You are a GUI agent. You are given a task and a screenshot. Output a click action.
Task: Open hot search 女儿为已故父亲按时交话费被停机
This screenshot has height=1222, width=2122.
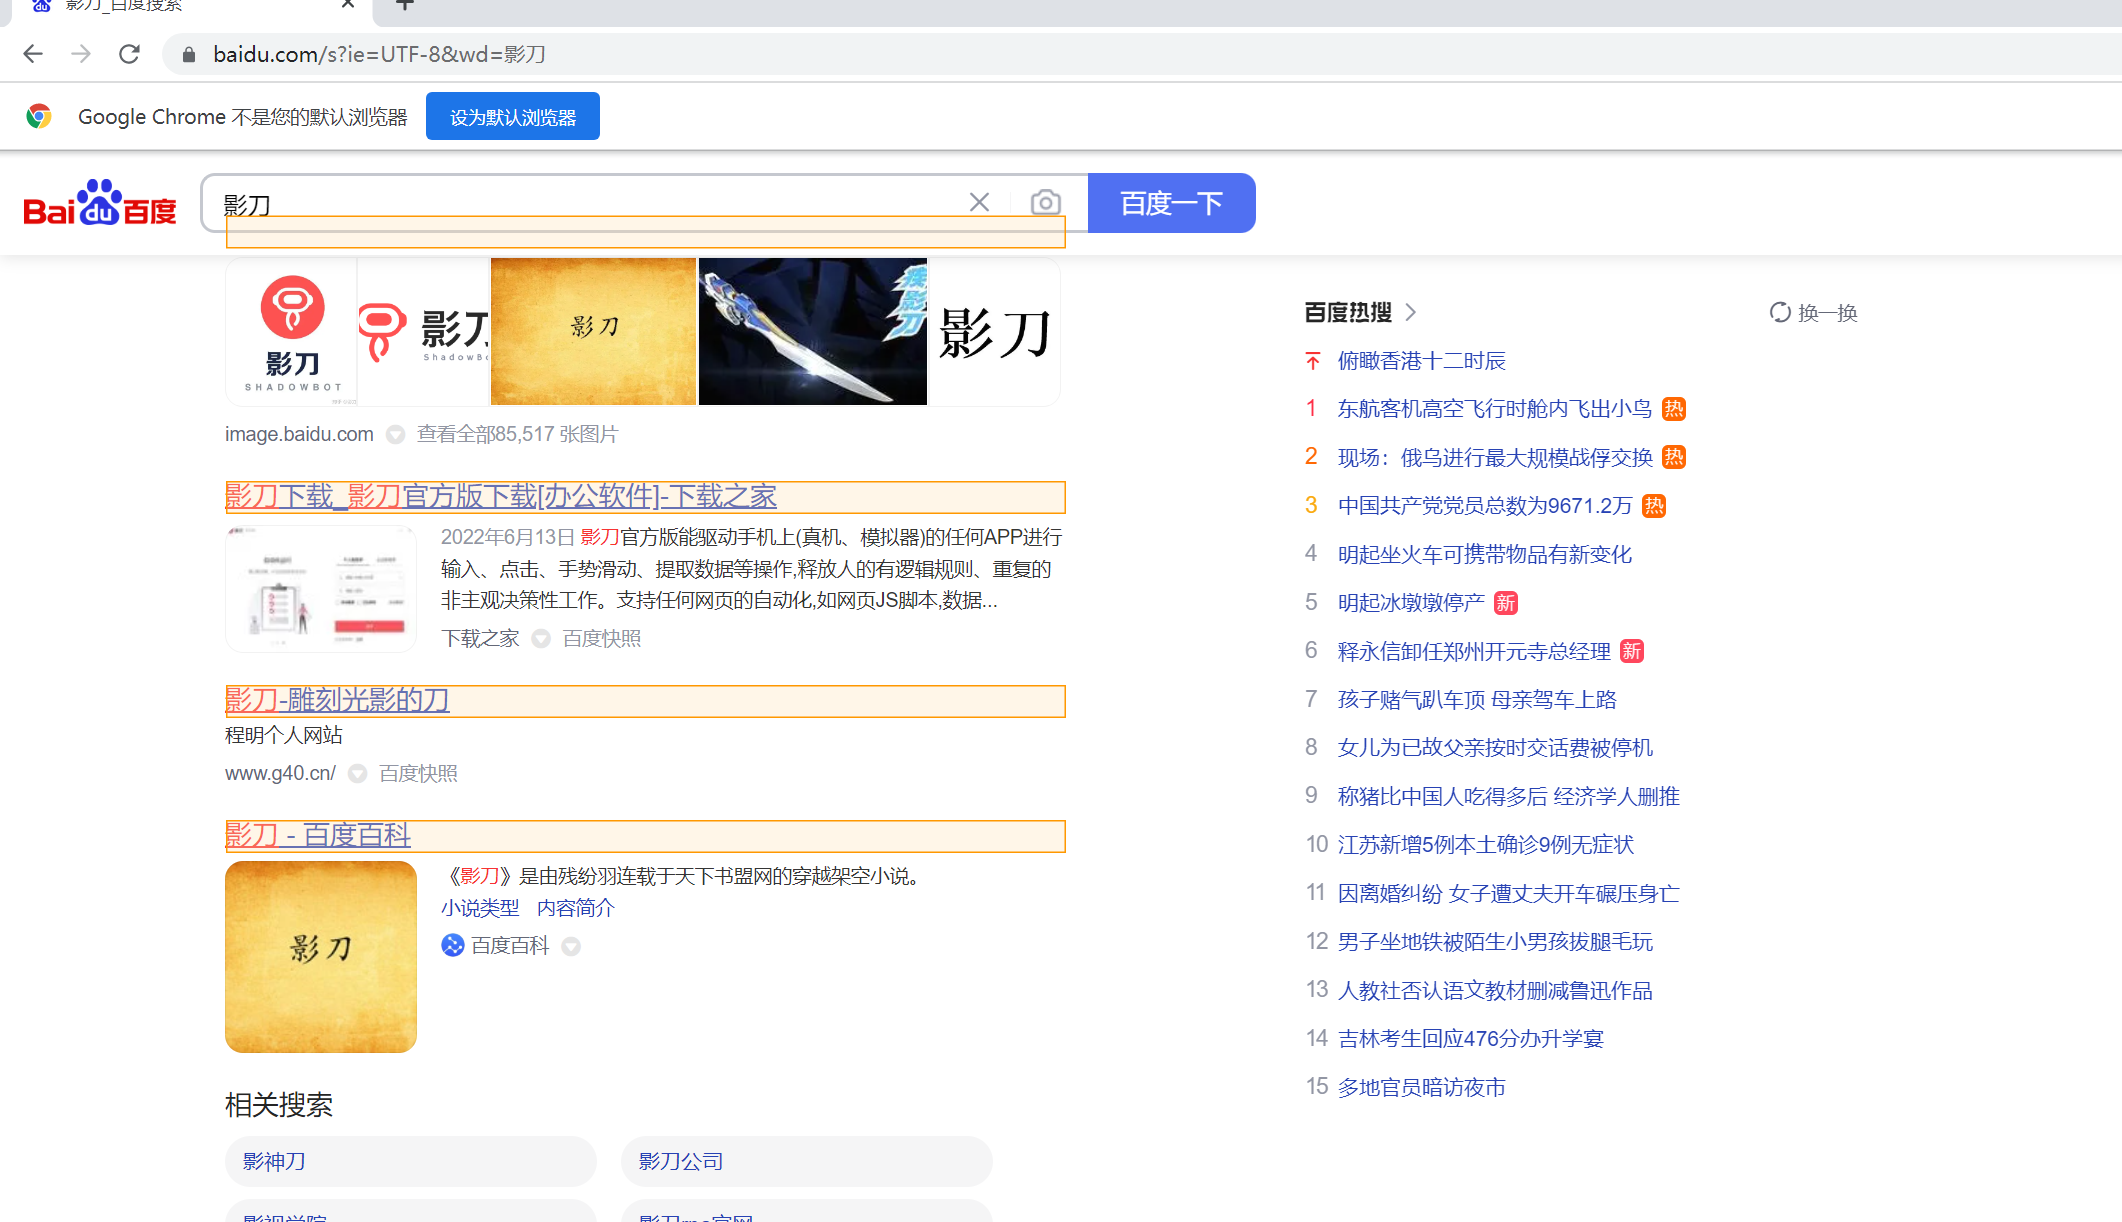[x=1495, y=748]
